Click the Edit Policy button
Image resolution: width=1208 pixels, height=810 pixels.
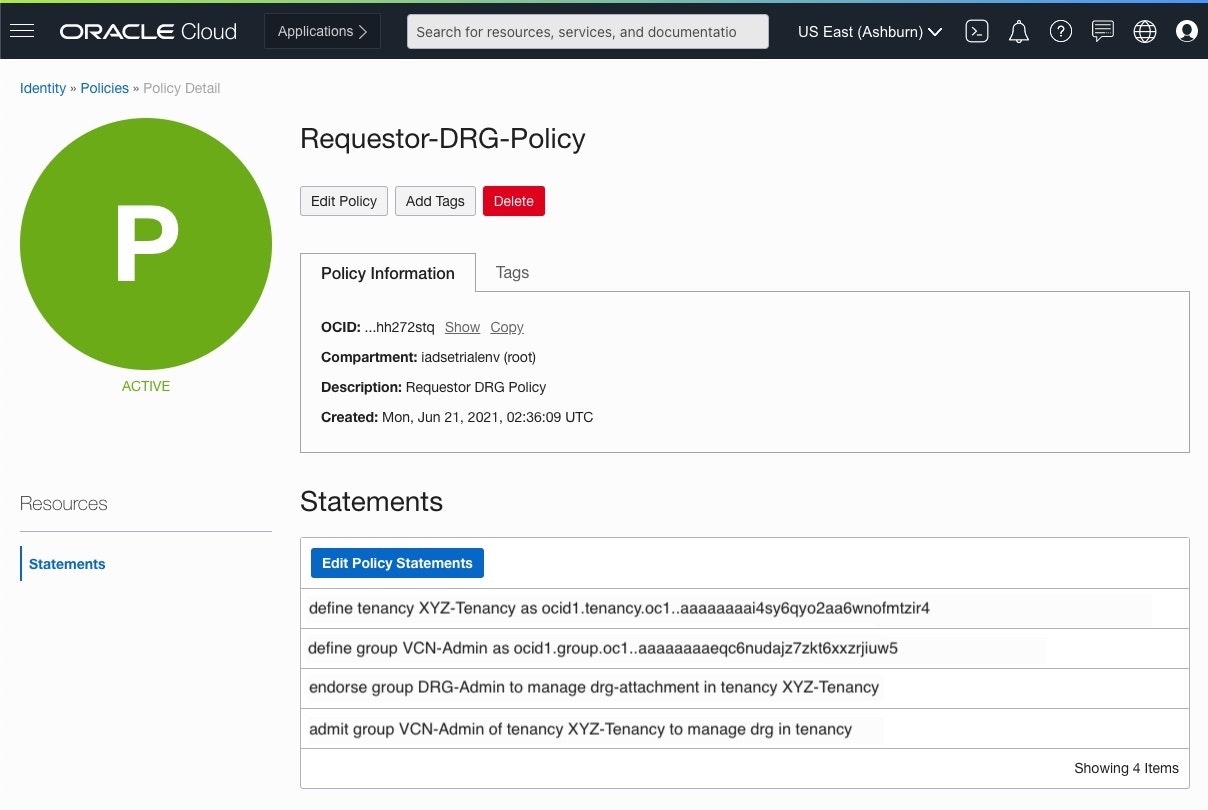click(344, 201)
